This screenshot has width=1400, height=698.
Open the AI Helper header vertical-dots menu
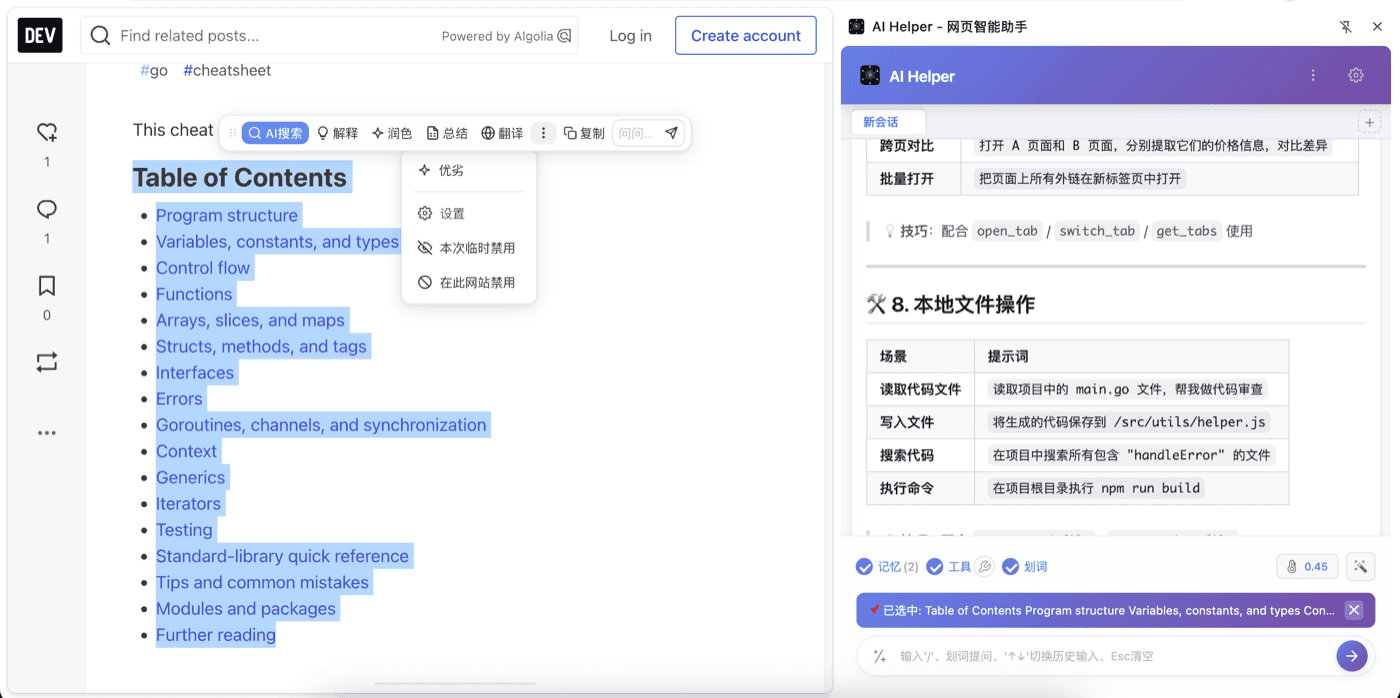(x=1314, y=76)
